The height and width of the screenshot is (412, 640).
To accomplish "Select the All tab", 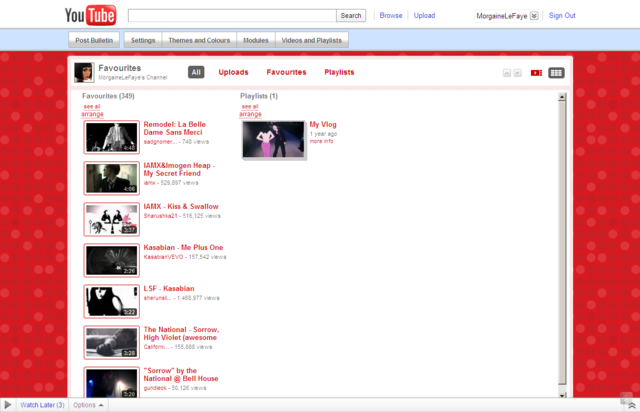I will 196,72.
